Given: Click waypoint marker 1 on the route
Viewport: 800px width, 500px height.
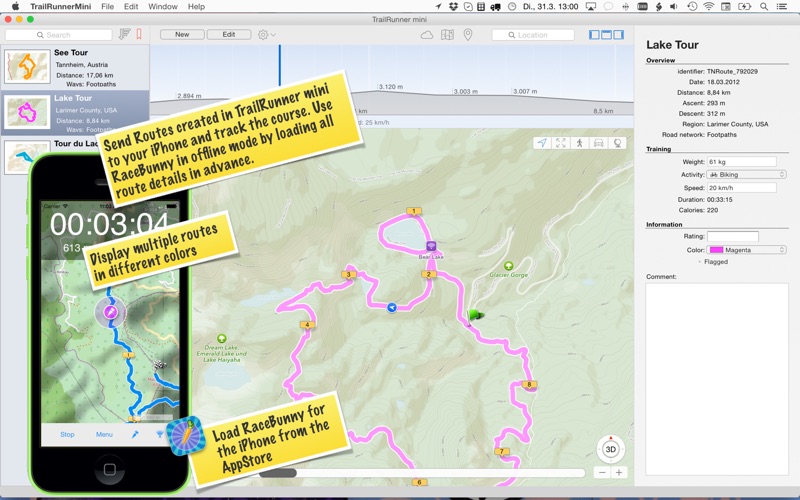Looking at the screenshot, I should [x=414, y=211].
